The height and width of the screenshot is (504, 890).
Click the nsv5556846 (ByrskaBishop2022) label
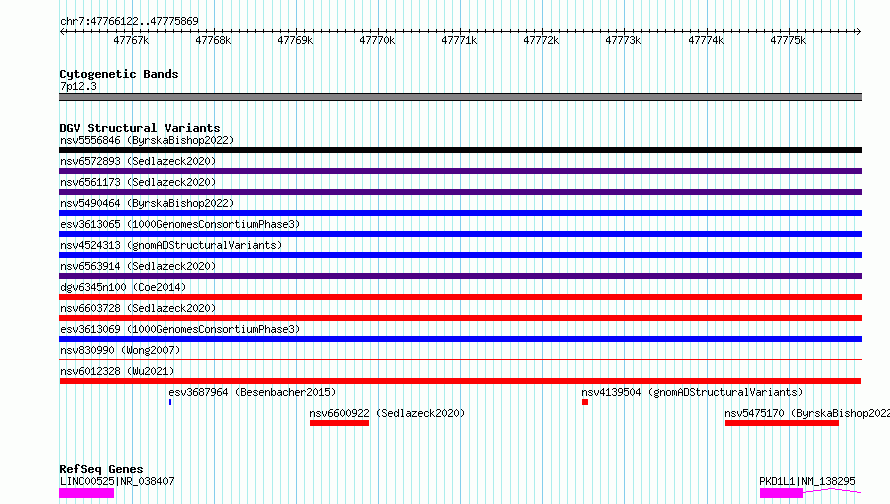(x=147, y=140)
